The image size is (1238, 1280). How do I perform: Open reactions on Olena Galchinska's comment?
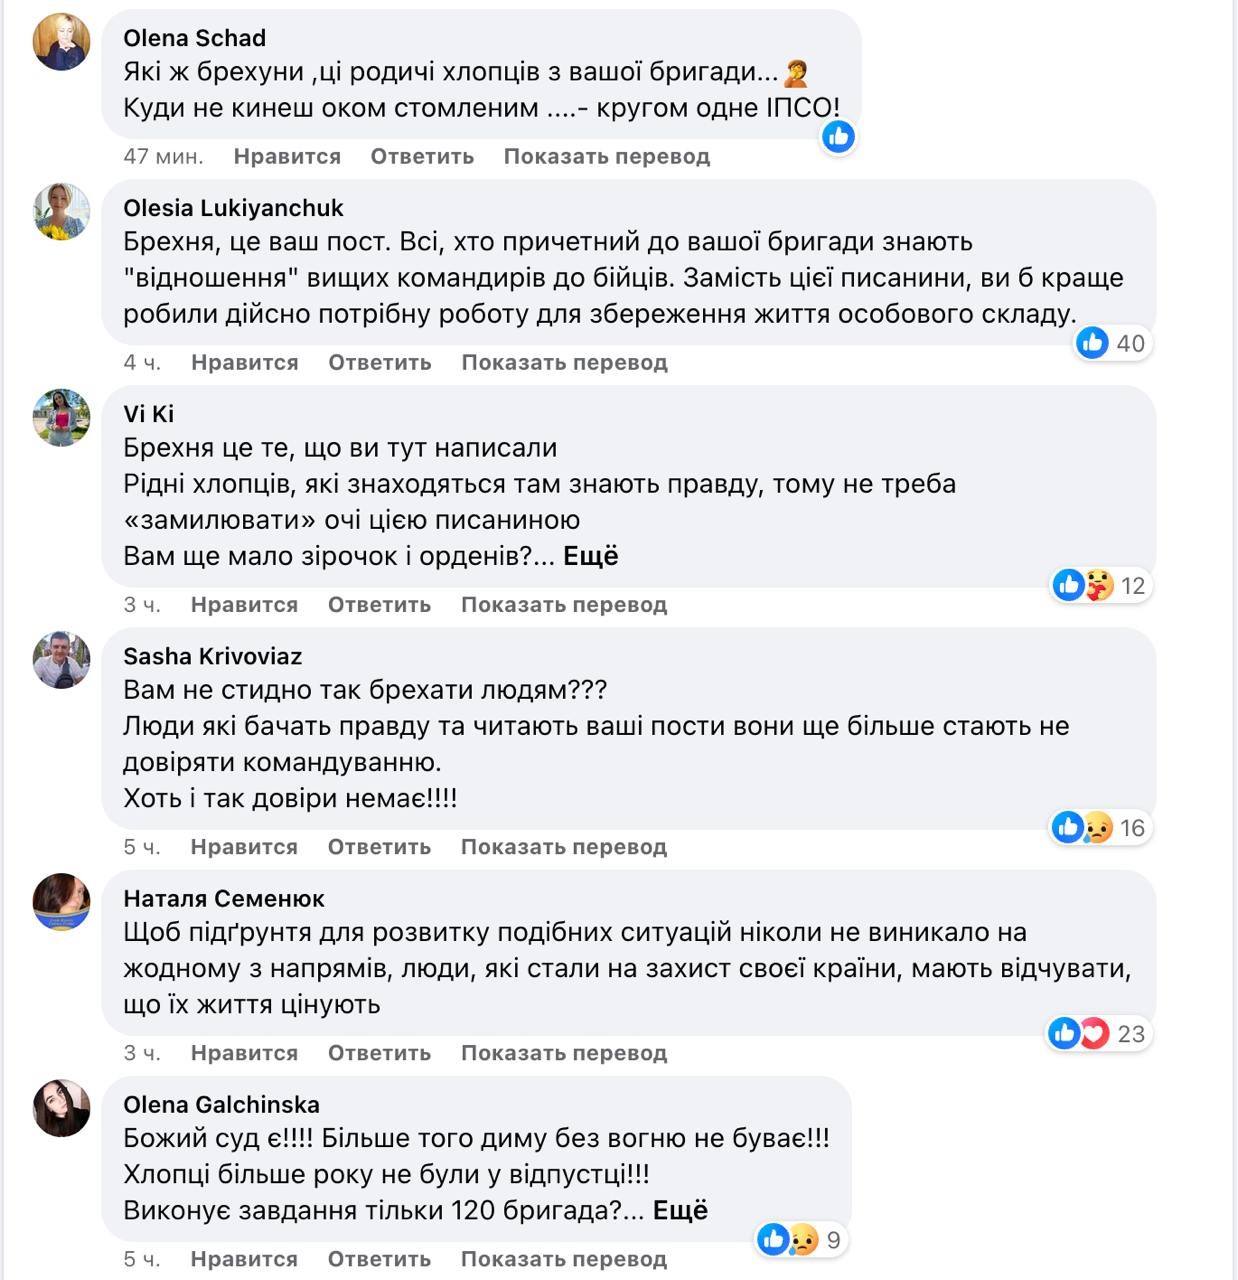coord(799,1240)
